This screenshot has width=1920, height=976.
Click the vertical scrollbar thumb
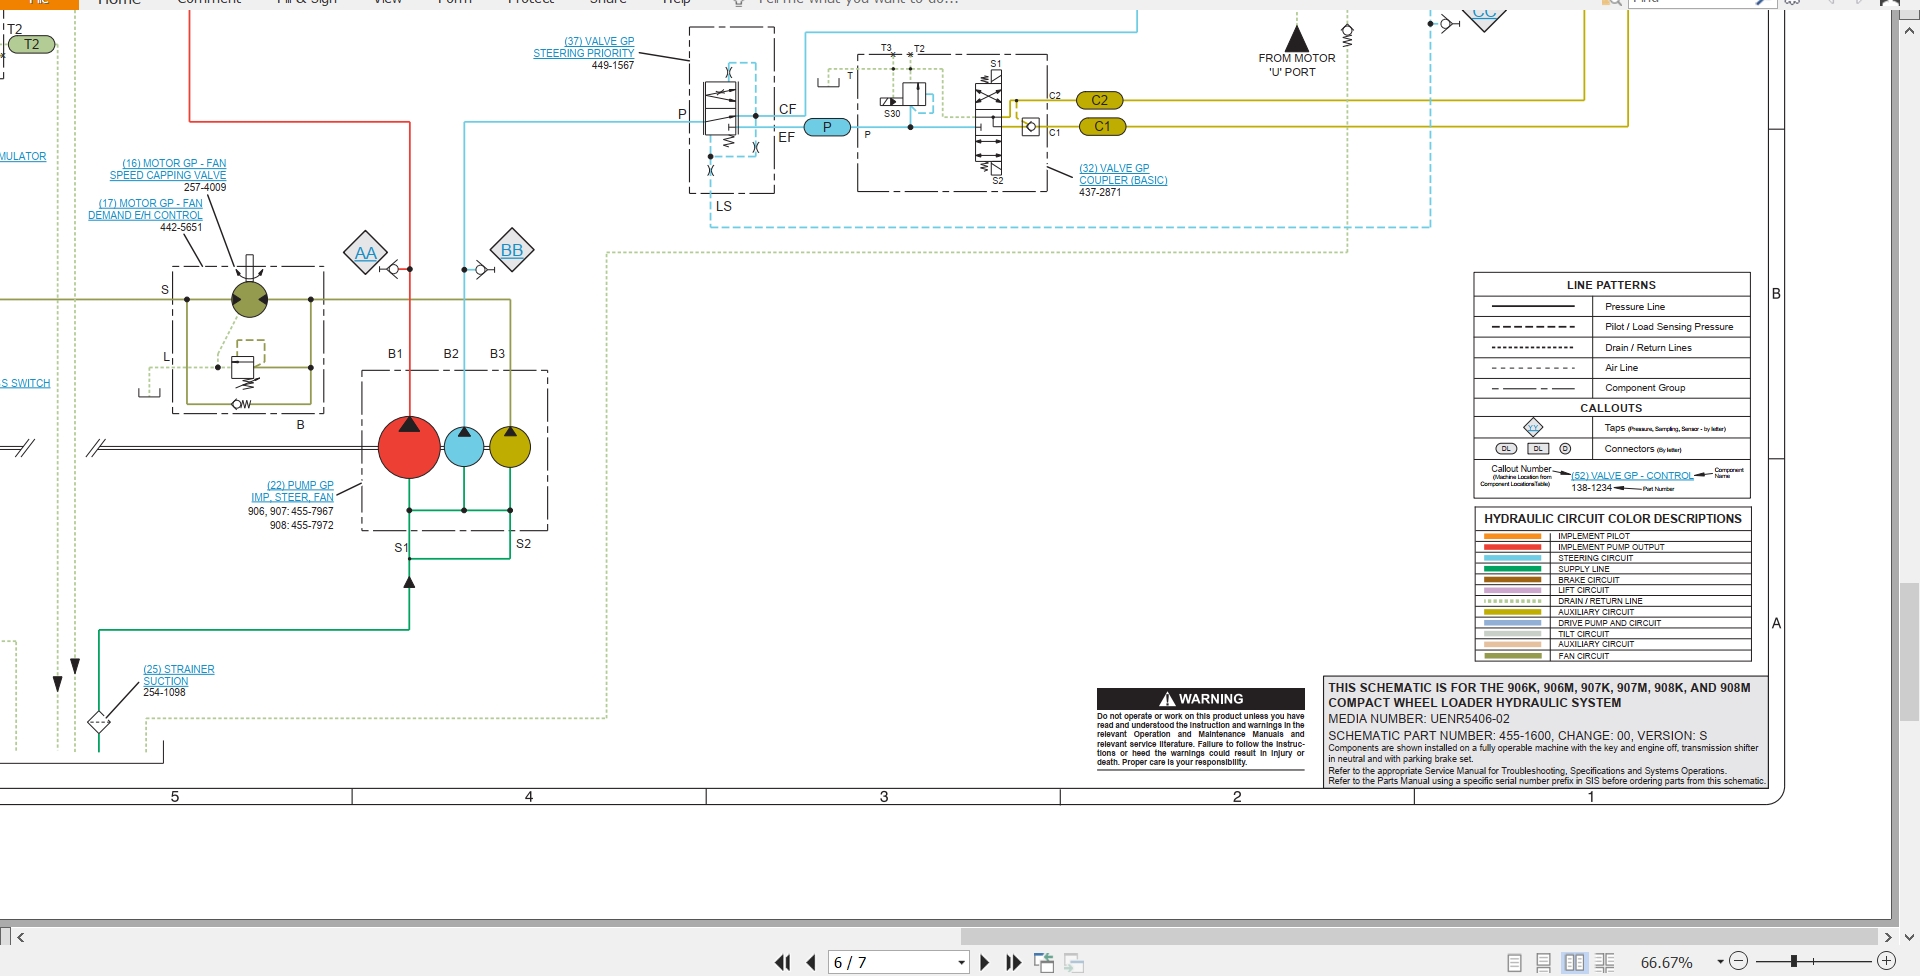(1909, 651)
